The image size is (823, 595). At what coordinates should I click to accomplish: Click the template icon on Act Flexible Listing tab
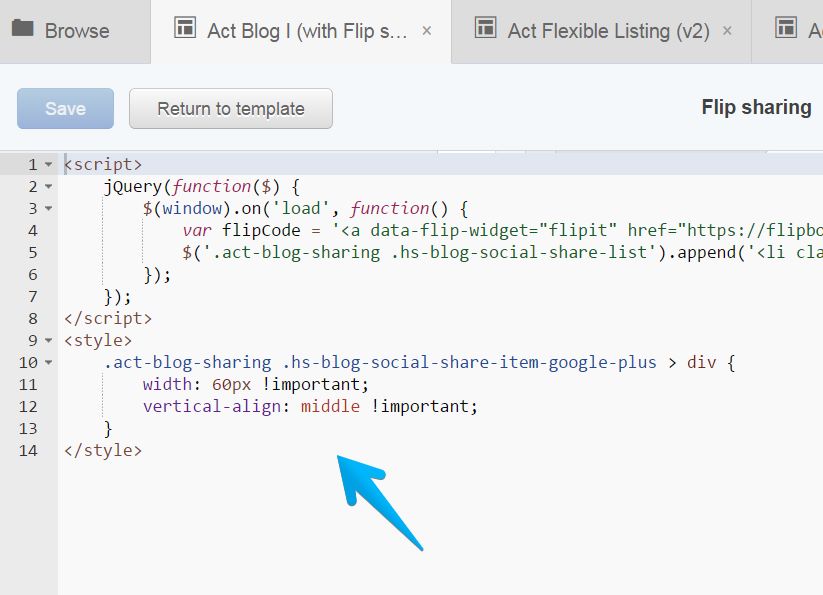pyautogui.click(x=485, y=29)
